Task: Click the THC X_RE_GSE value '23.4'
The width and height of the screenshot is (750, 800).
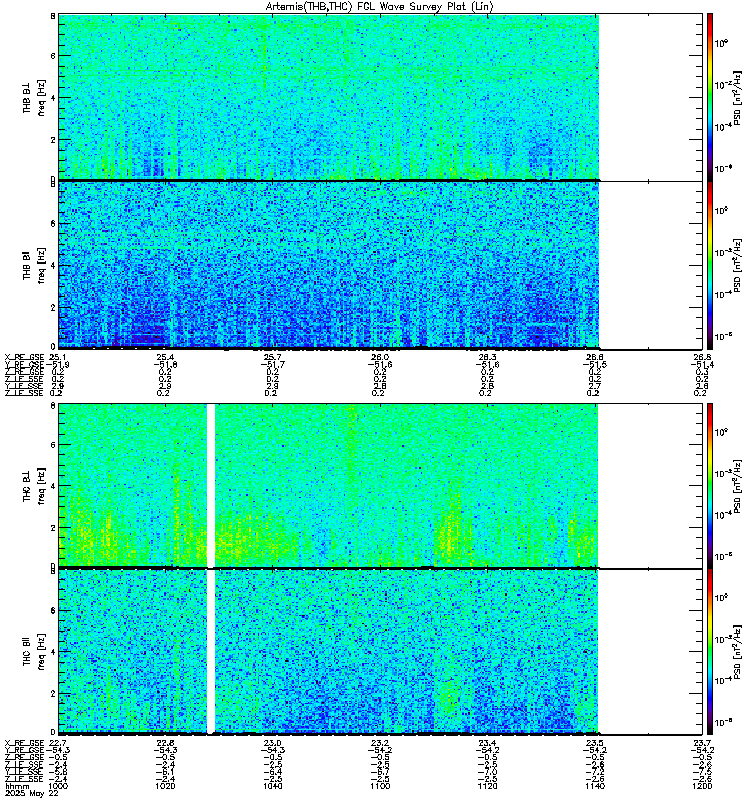Action: pyautogui.click(x=487, y=743)
